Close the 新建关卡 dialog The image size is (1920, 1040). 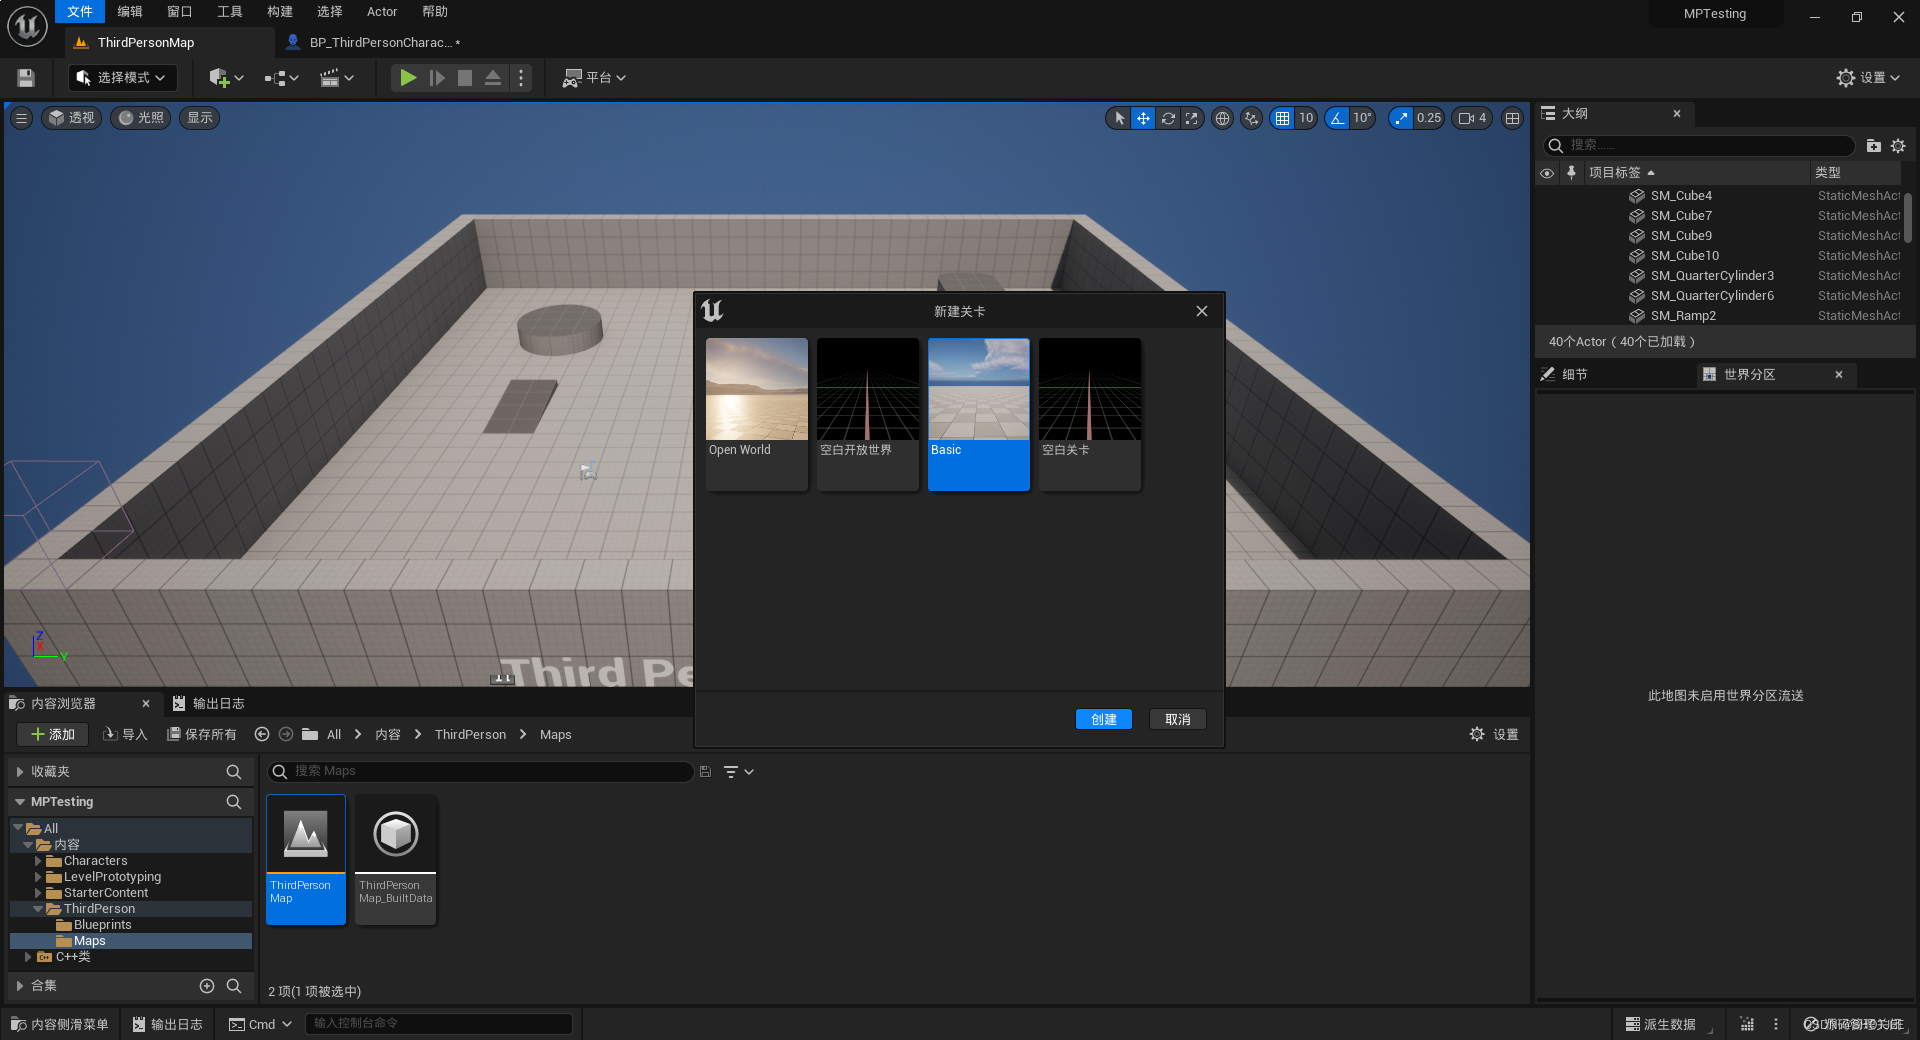click(1202, 311)
